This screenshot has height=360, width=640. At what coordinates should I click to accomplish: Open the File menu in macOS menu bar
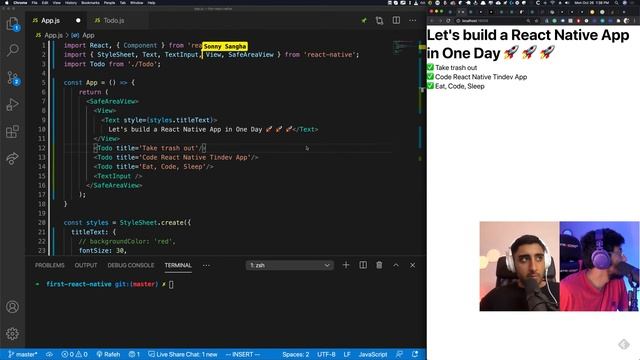point(35,3)
